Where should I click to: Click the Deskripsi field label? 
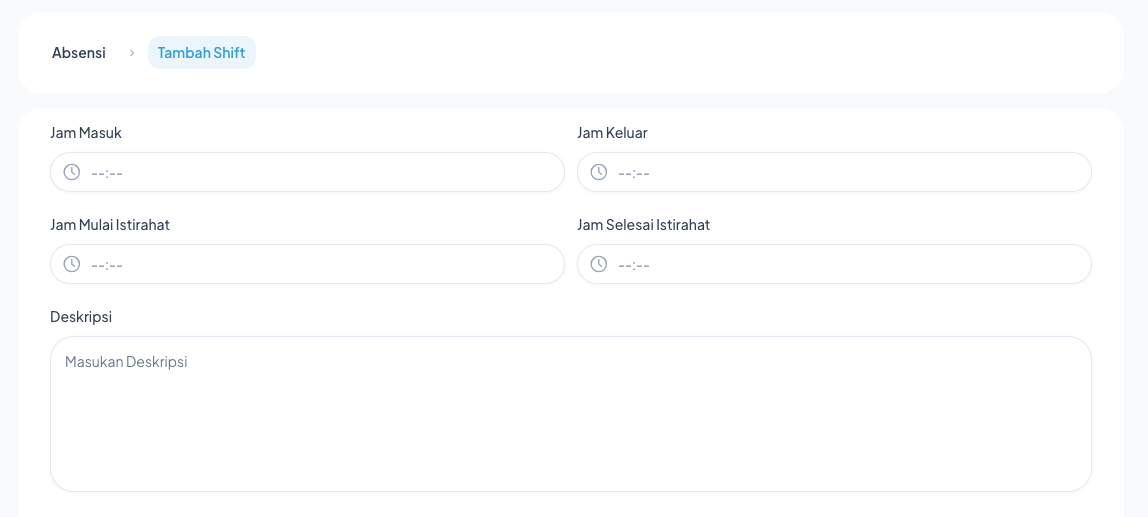pyautogui.click(x=81, y=317)
